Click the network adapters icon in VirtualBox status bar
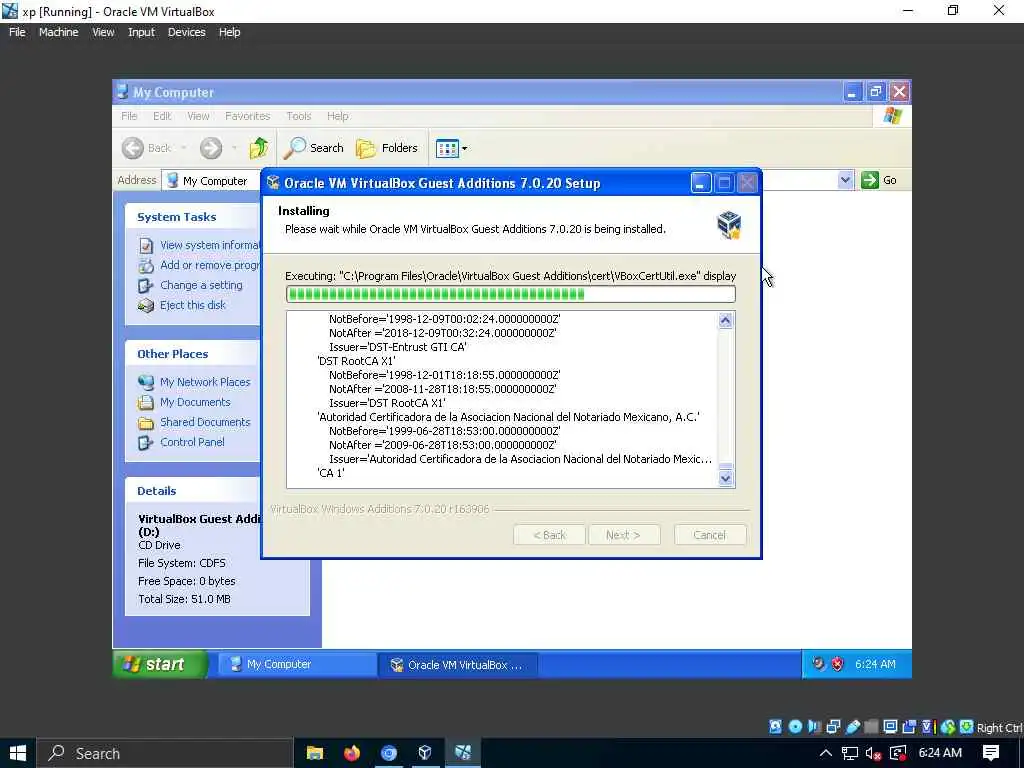This screenshot has width=1024, height=768. click(x=833, y=726)
